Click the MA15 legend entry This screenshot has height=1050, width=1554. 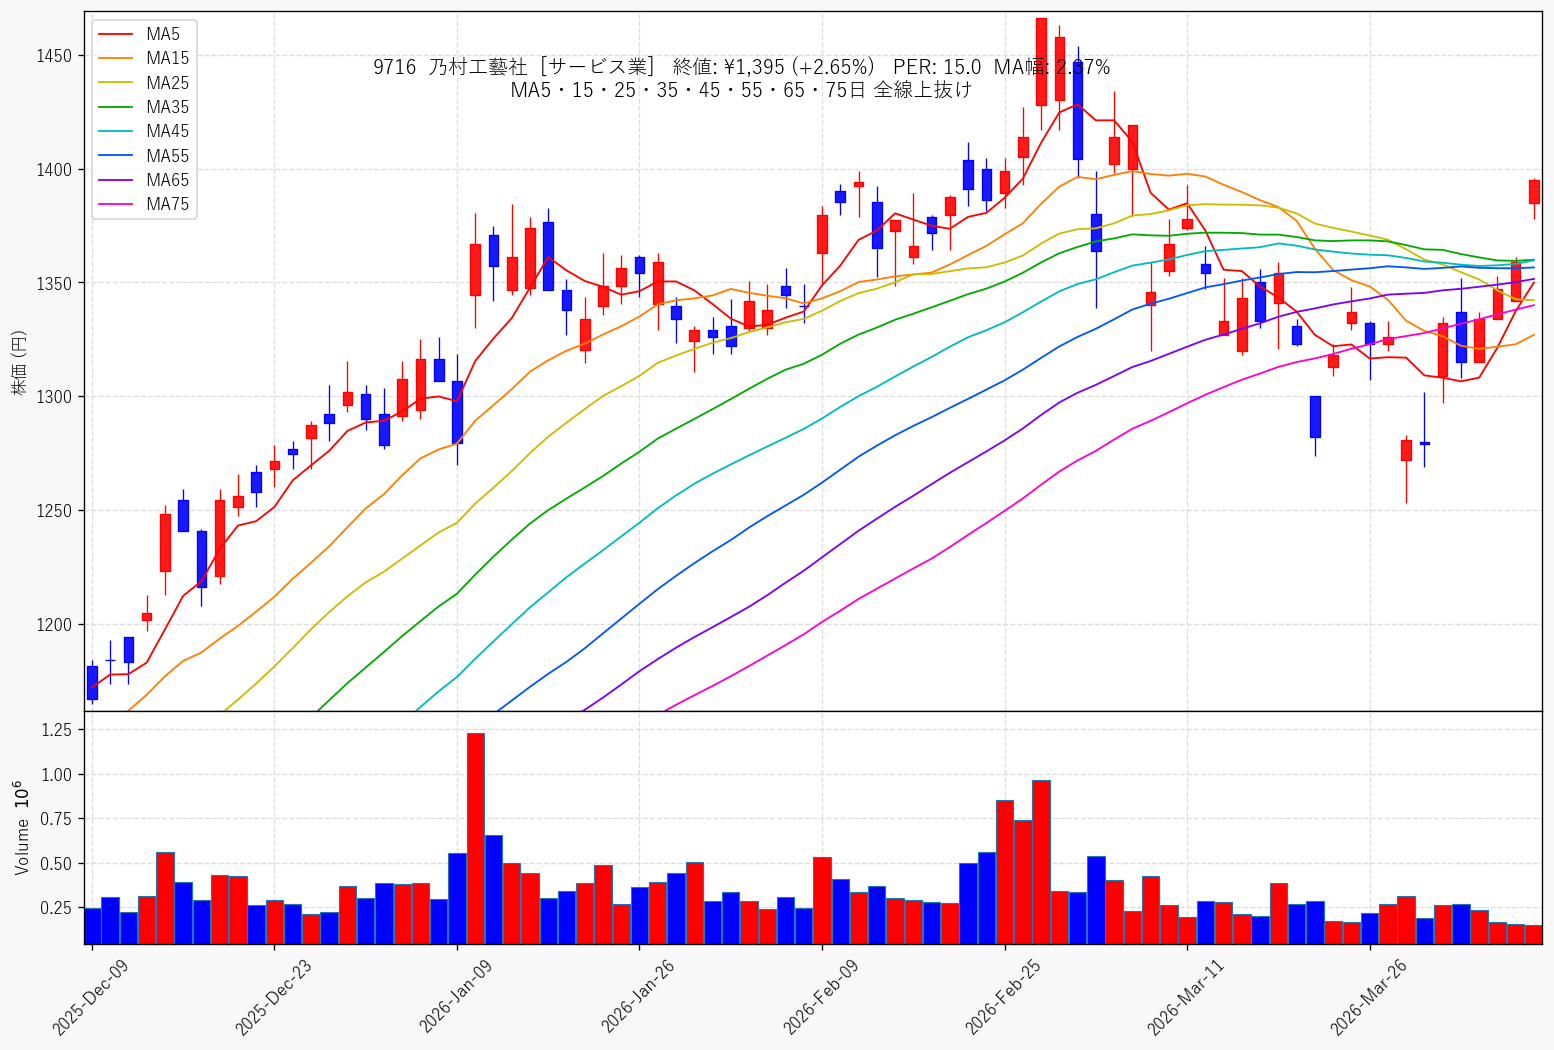click(143, 58)
